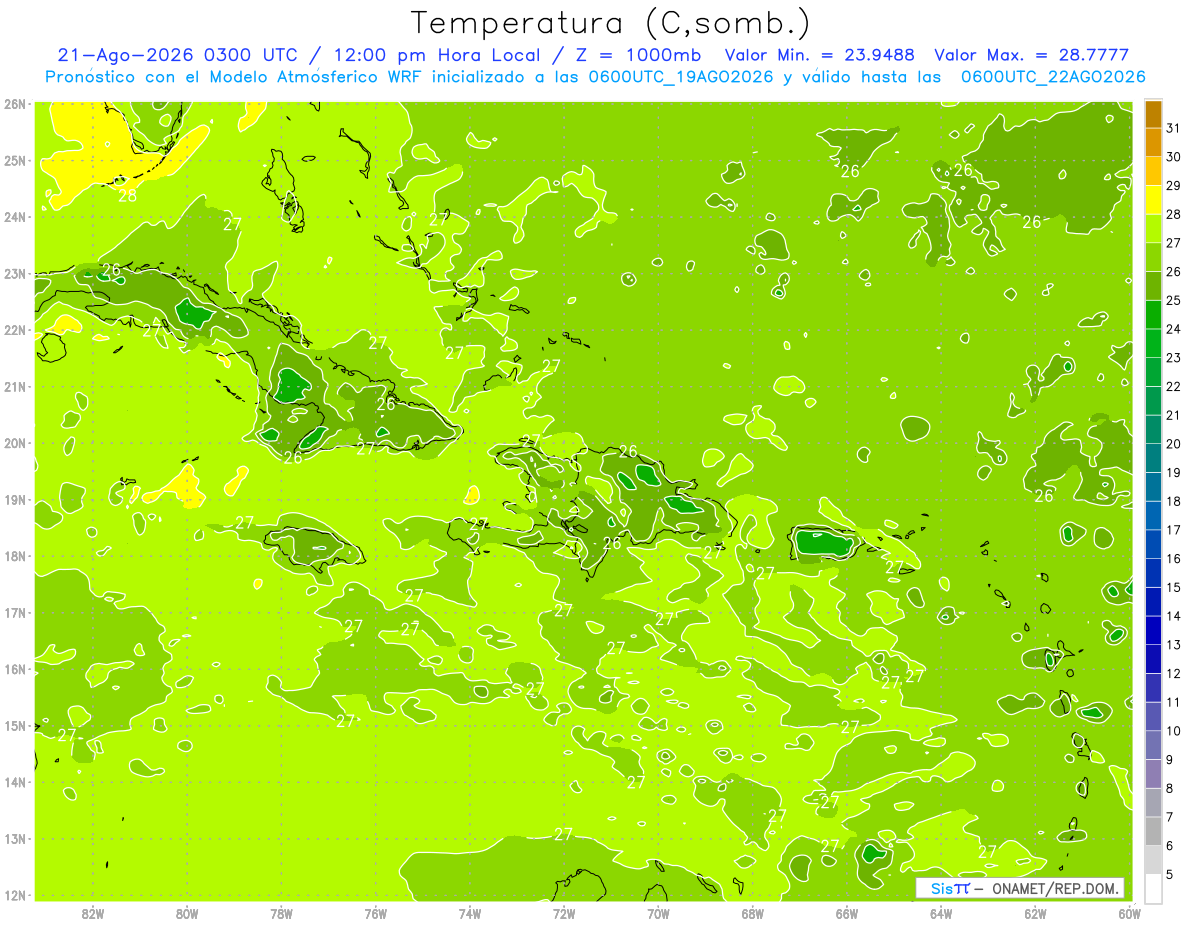The image size is (1200, 927).
Task: Click the island of Jamaica on the map
Action: point(315,549)
